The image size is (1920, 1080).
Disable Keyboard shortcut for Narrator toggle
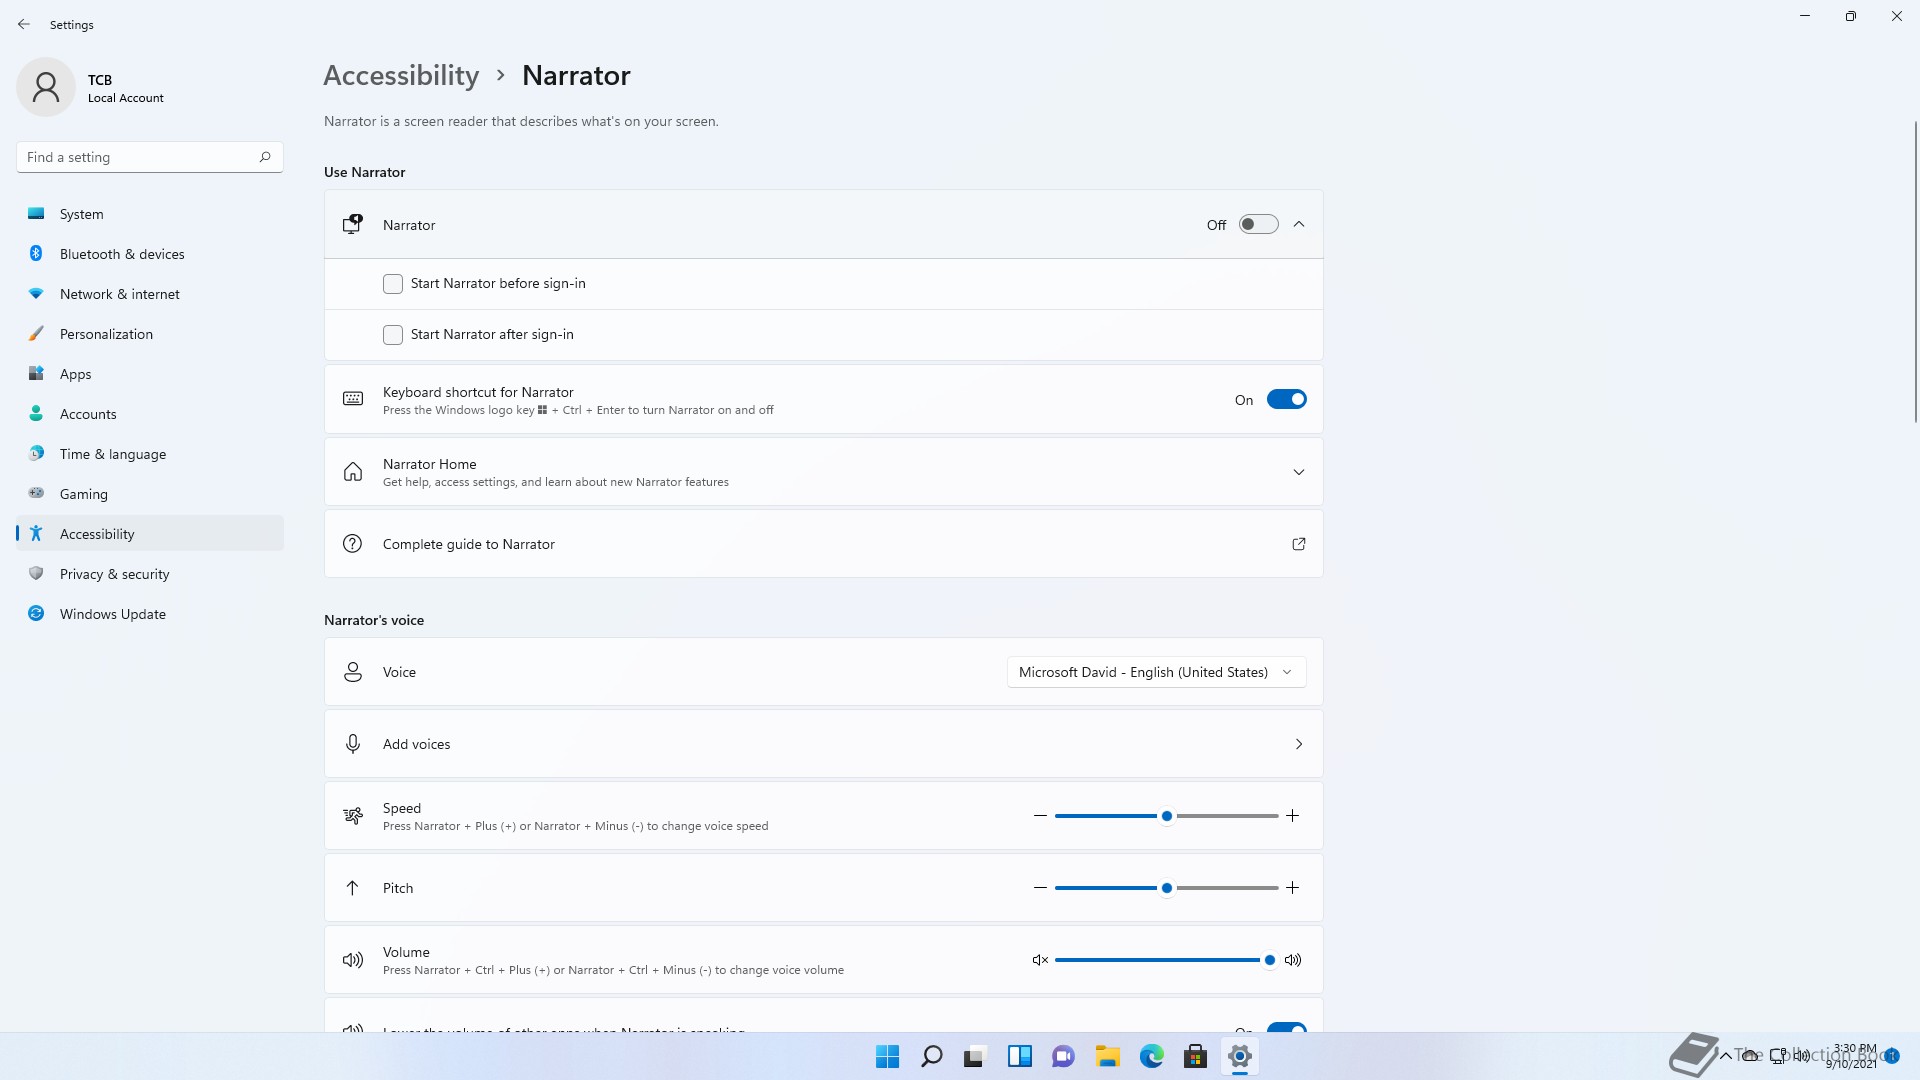[x=1286, y=399]
